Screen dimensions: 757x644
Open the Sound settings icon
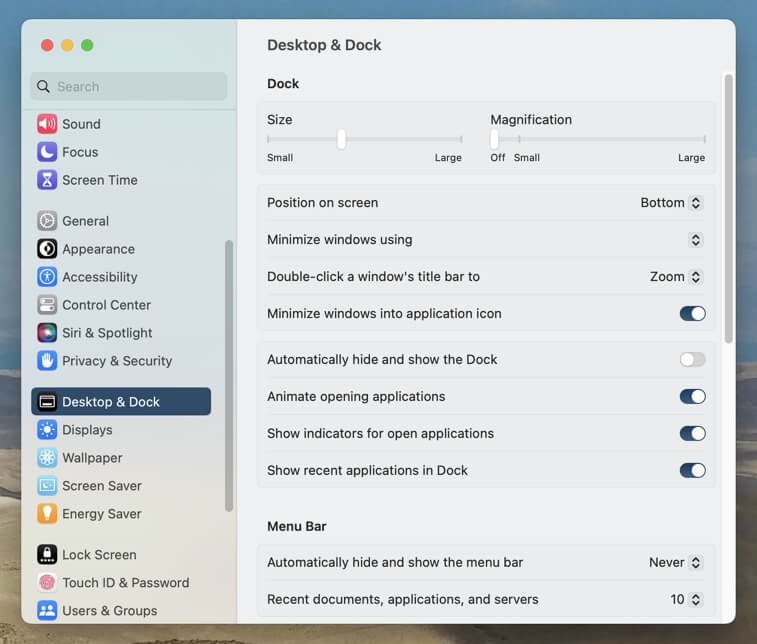click(47, 124)
